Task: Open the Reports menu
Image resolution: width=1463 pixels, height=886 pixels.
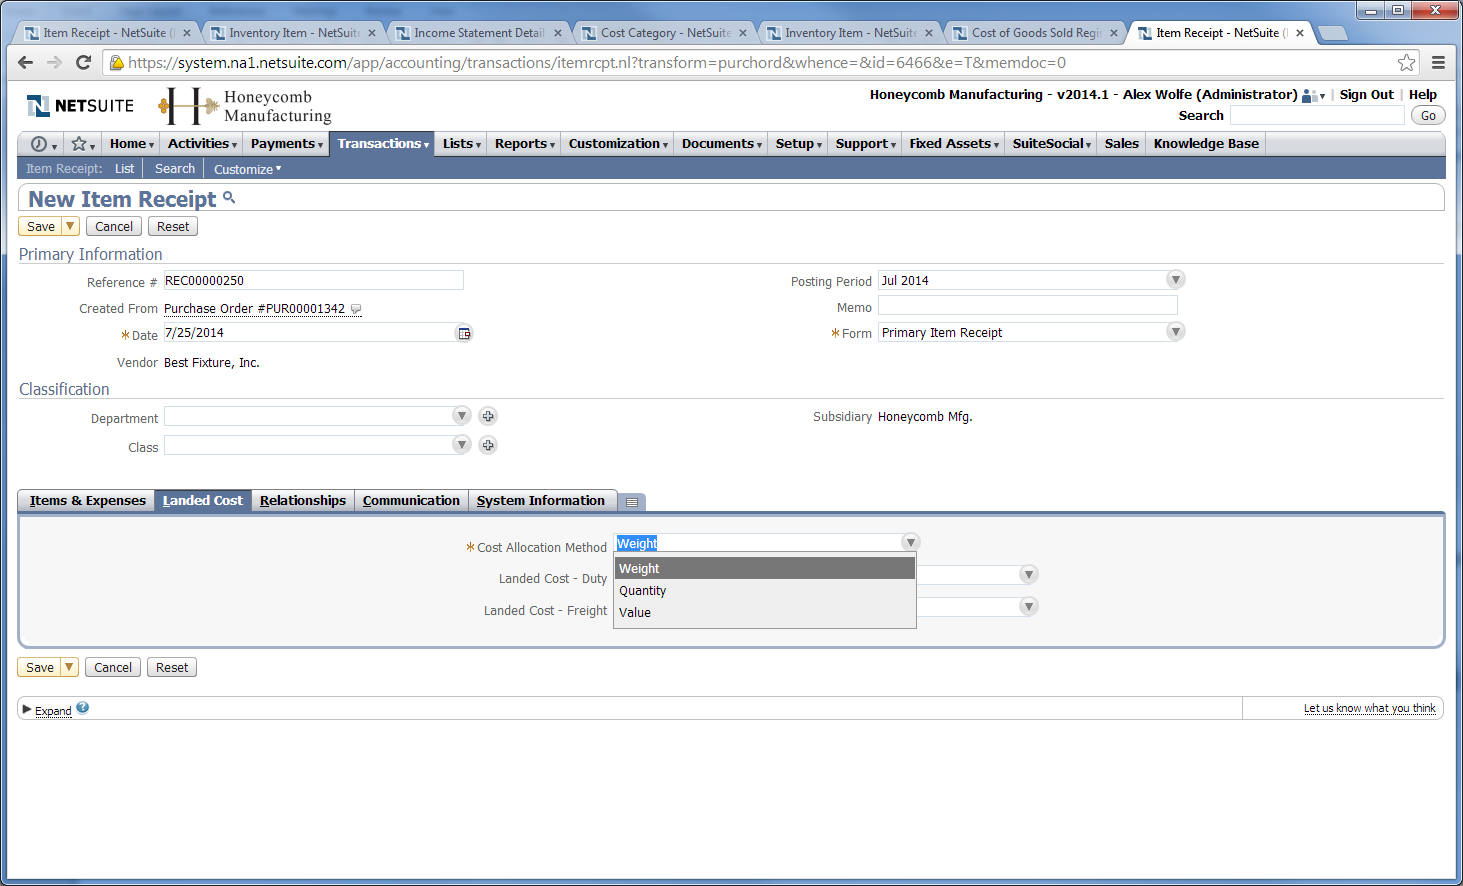Action: pyautogui.click(x=525, y=144)
